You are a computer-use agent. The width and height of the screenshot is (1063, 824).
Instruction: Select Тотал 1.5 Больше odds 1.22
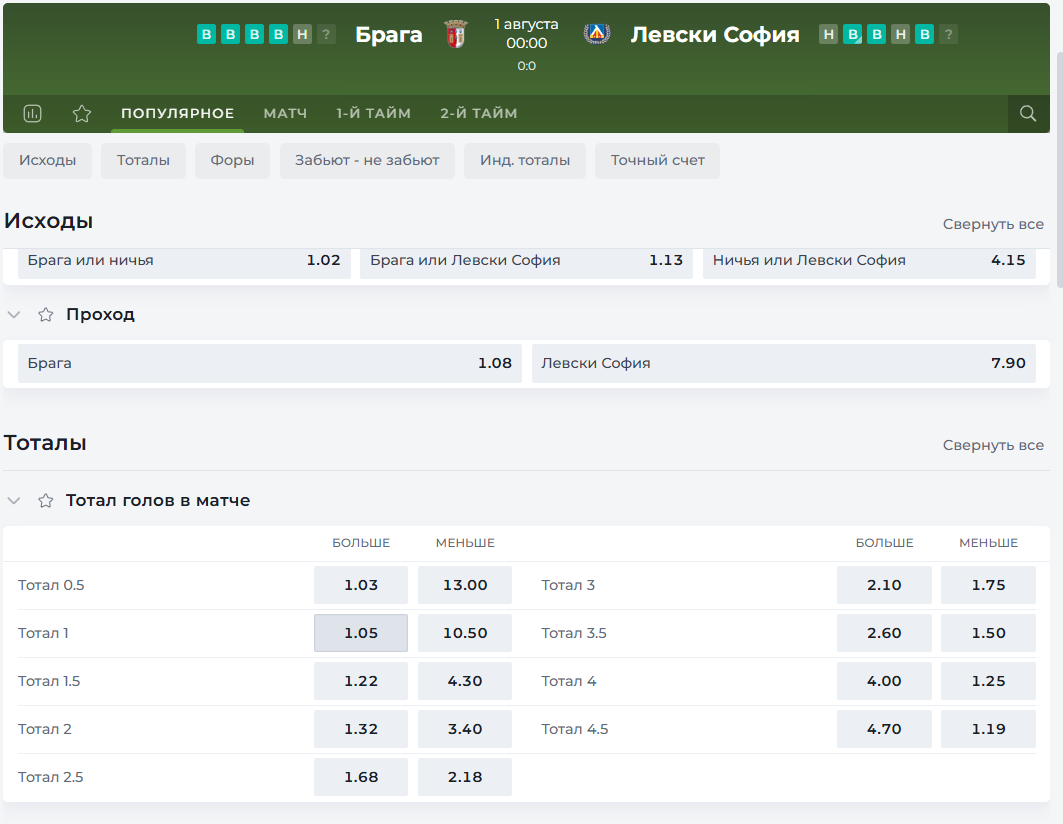[x=361, y=681]
